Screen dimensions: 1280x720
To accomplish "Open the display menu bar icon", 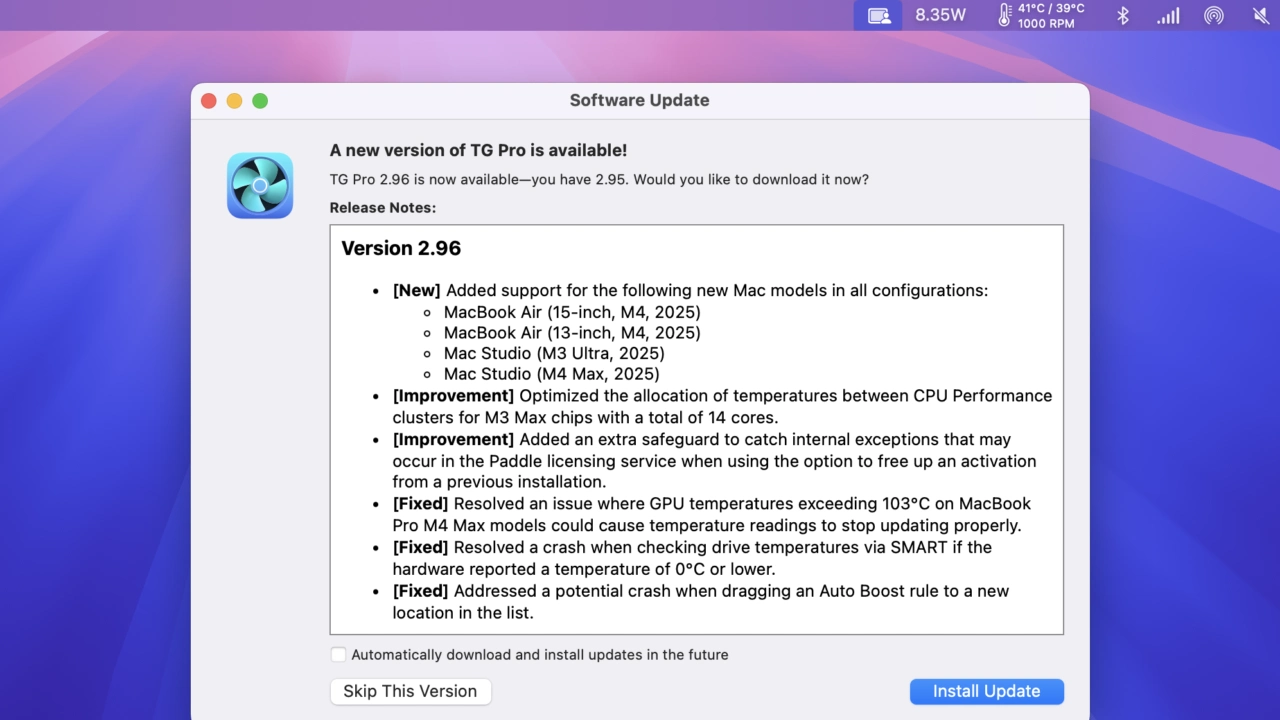I will [x=878, y=15].
